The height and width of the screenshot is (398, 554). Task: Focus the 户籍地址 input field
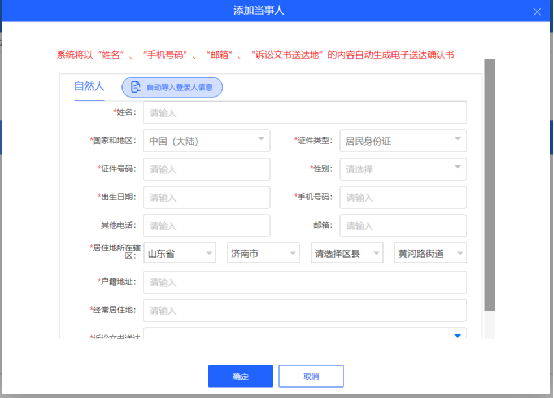[305, 282]
